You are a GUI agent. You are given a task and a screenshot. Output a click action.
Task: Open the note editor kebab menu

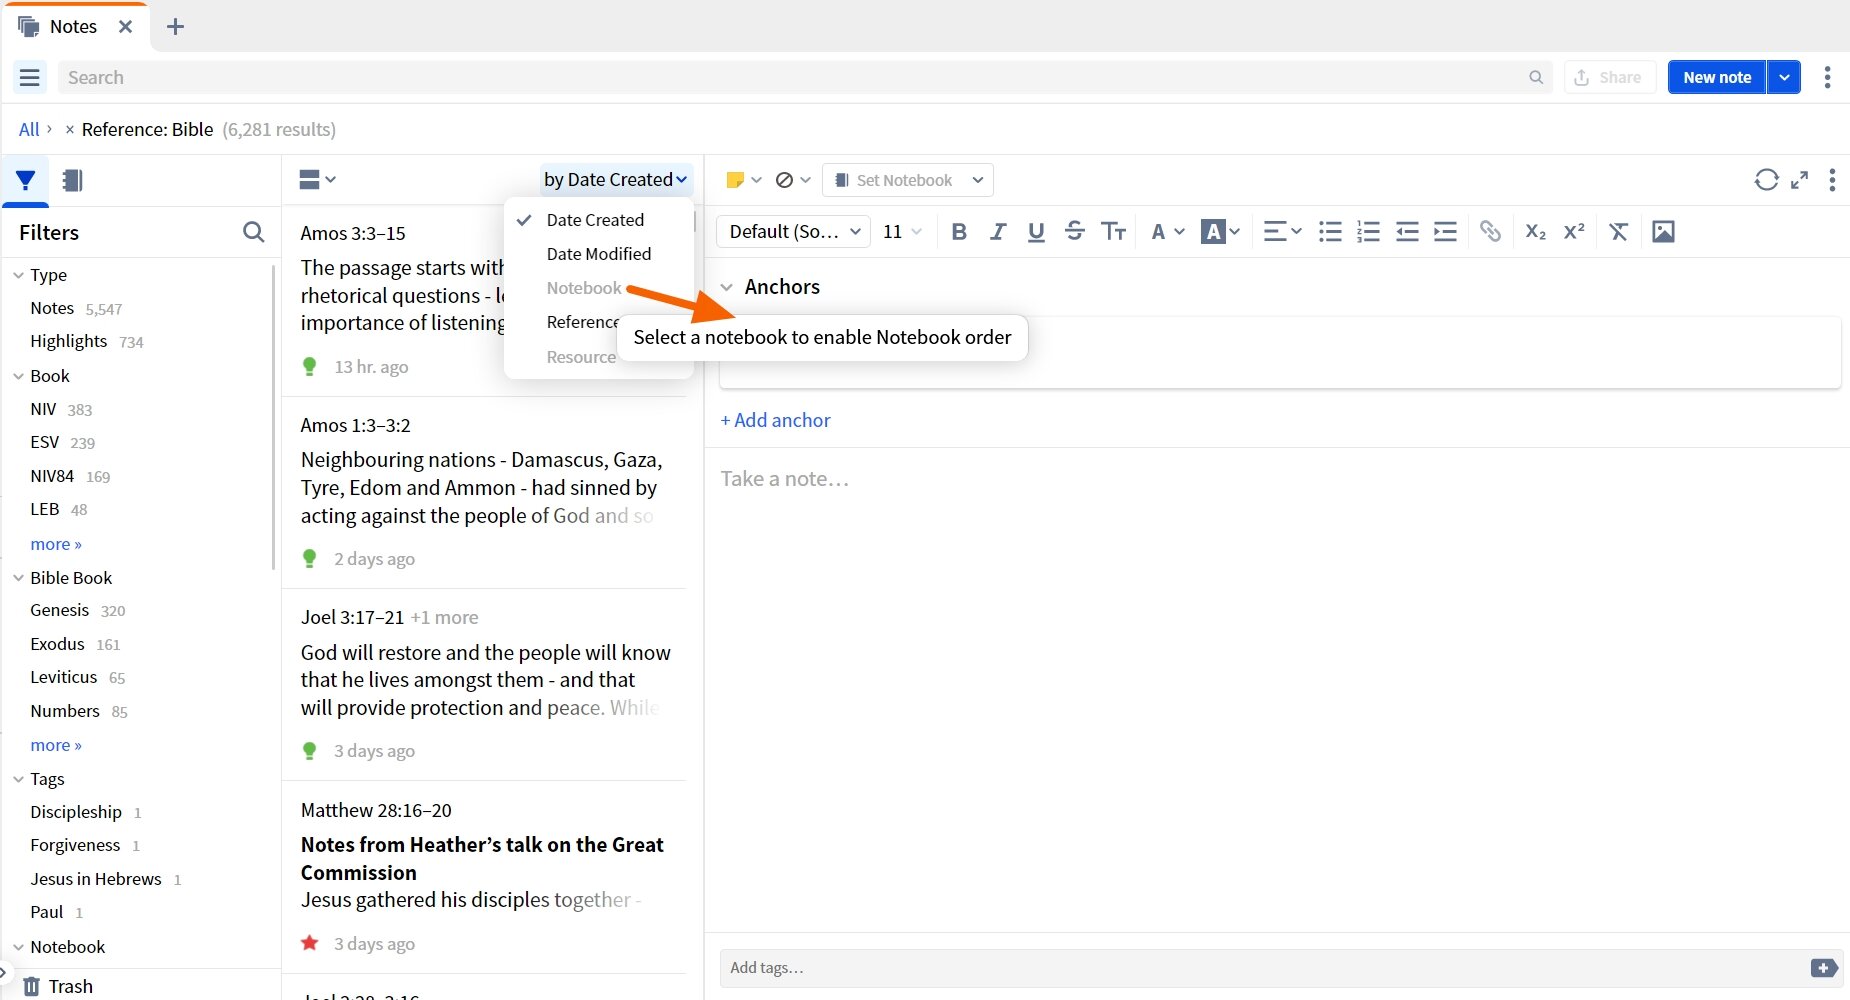click(x=1832, y=180)
